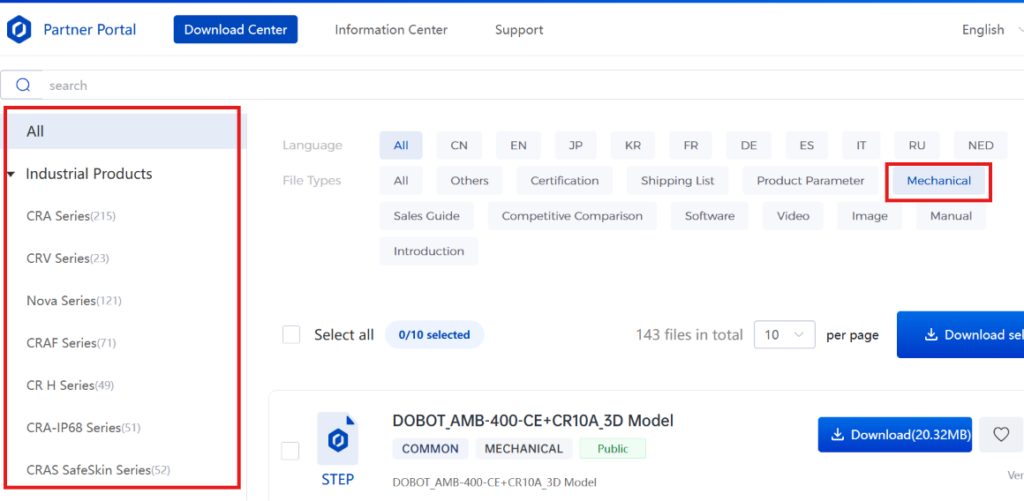Select CRA-IP68 Series category

[84, 428]
